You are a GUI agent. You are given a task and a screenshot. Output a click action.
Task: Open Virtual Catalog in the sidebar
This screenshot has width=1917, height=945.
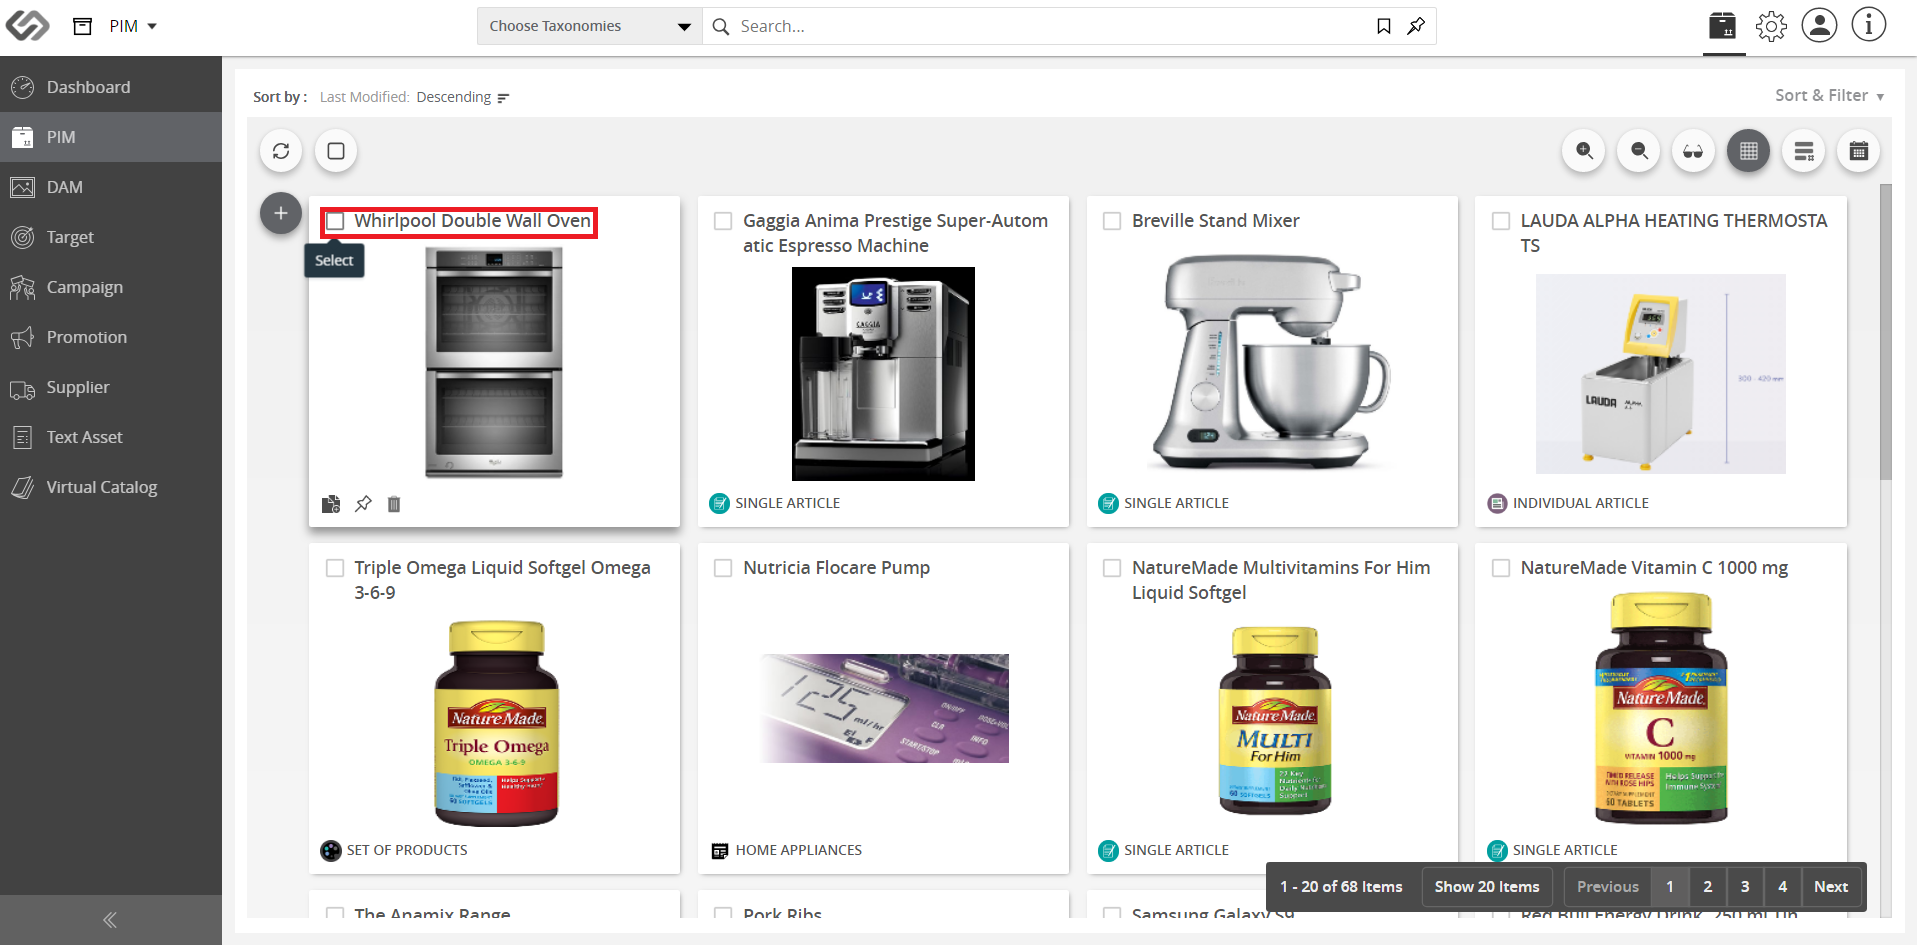coord(111,487)
